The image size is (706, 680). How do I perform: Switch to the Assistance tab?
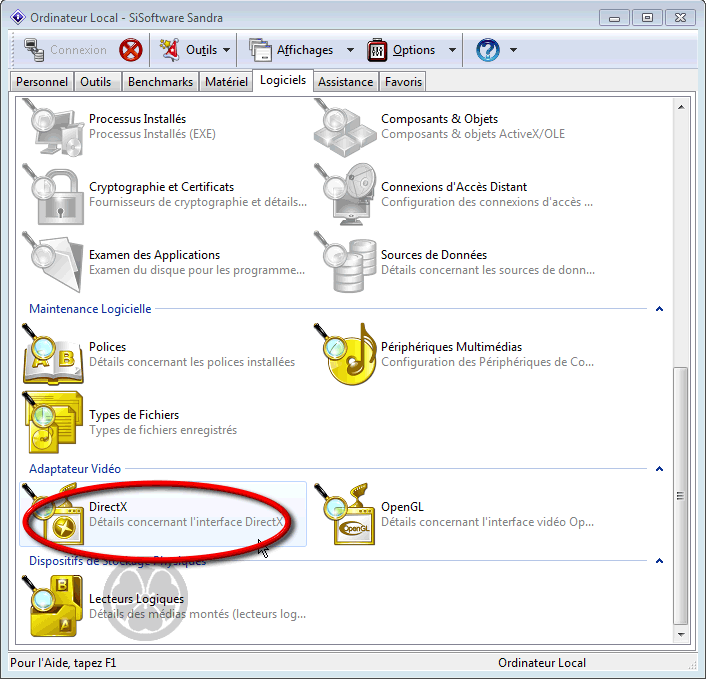click(x=345, y=82)
